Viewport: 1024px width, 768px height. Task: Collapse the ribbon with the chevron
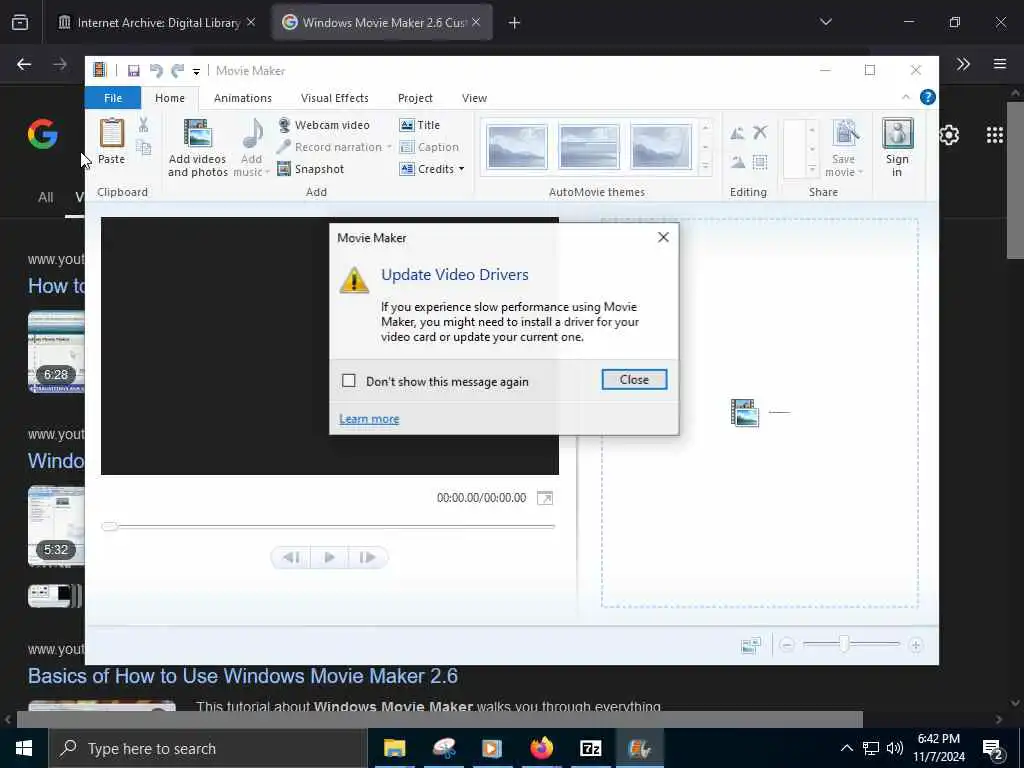pyautogui.click(x=906, y=97)
